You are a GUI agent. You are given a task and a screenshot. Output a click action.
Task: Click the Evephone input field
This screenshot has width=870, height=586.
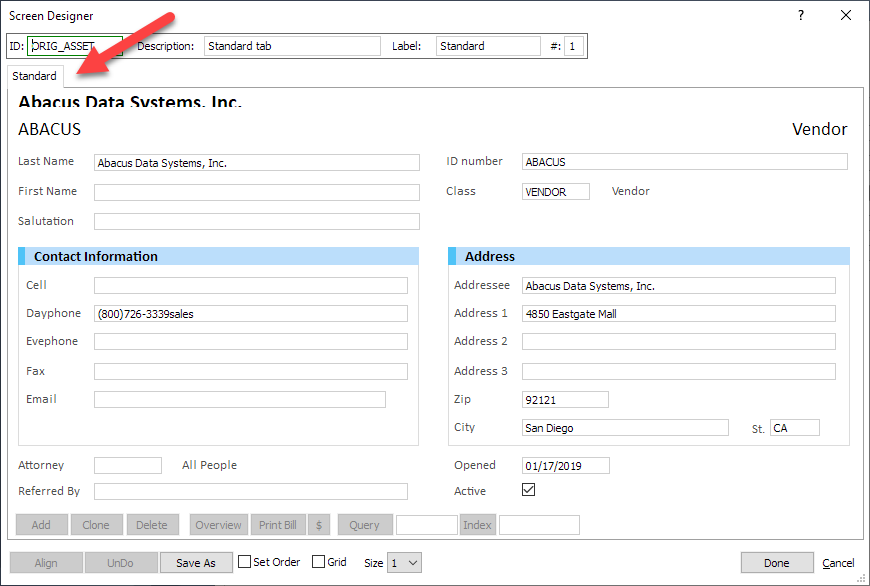pyautogui.click(x=251, y=341)
